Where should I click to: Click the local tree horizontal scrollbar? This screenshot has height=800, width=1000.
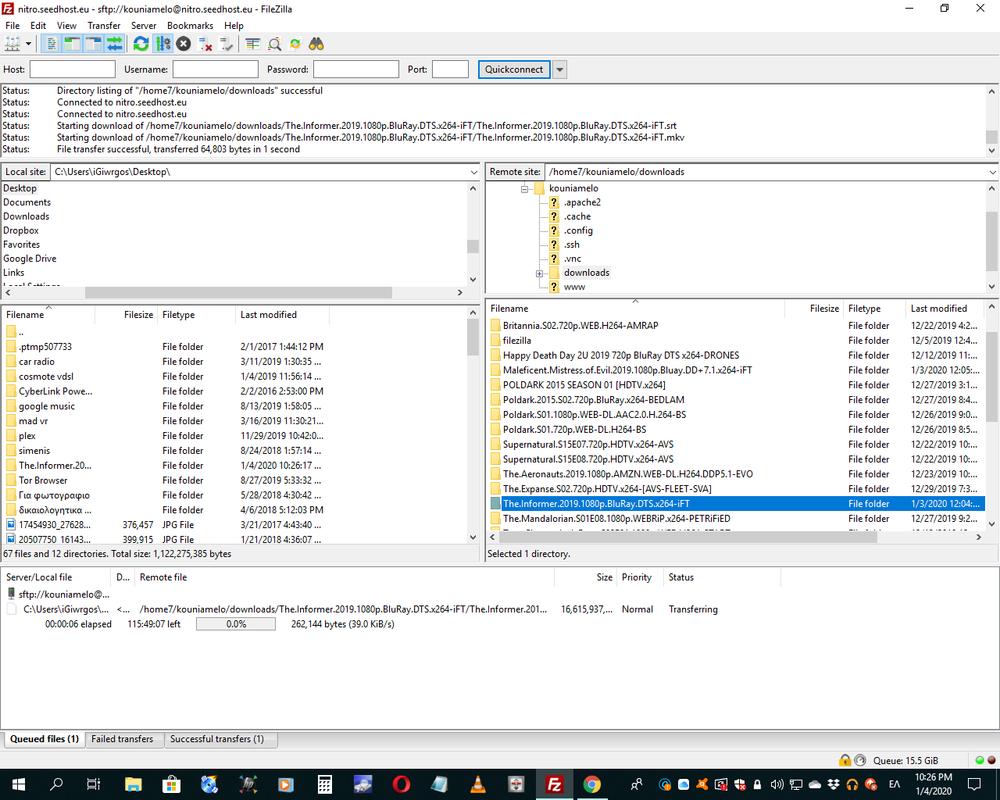[238, 292]
